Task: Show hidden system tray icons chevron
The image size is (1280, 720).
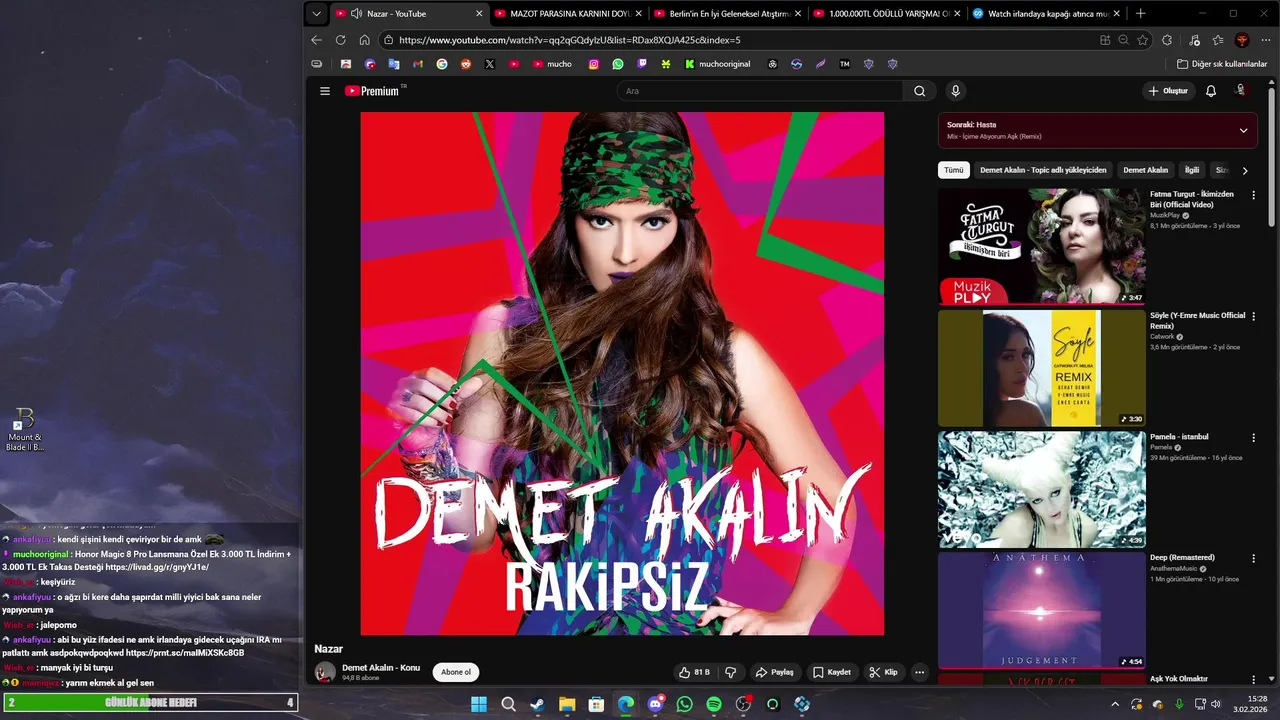Action: (x=1116, y=704)
